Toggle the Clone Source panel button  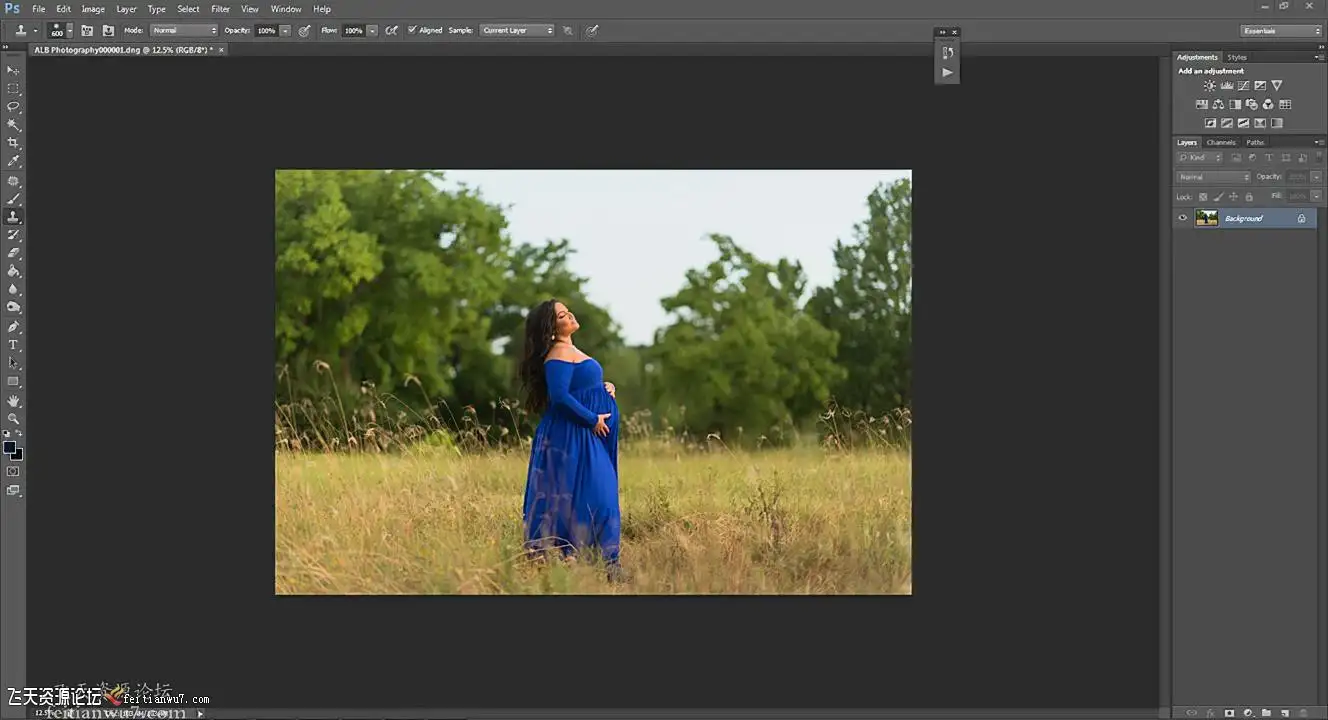[x=108, y=31]
